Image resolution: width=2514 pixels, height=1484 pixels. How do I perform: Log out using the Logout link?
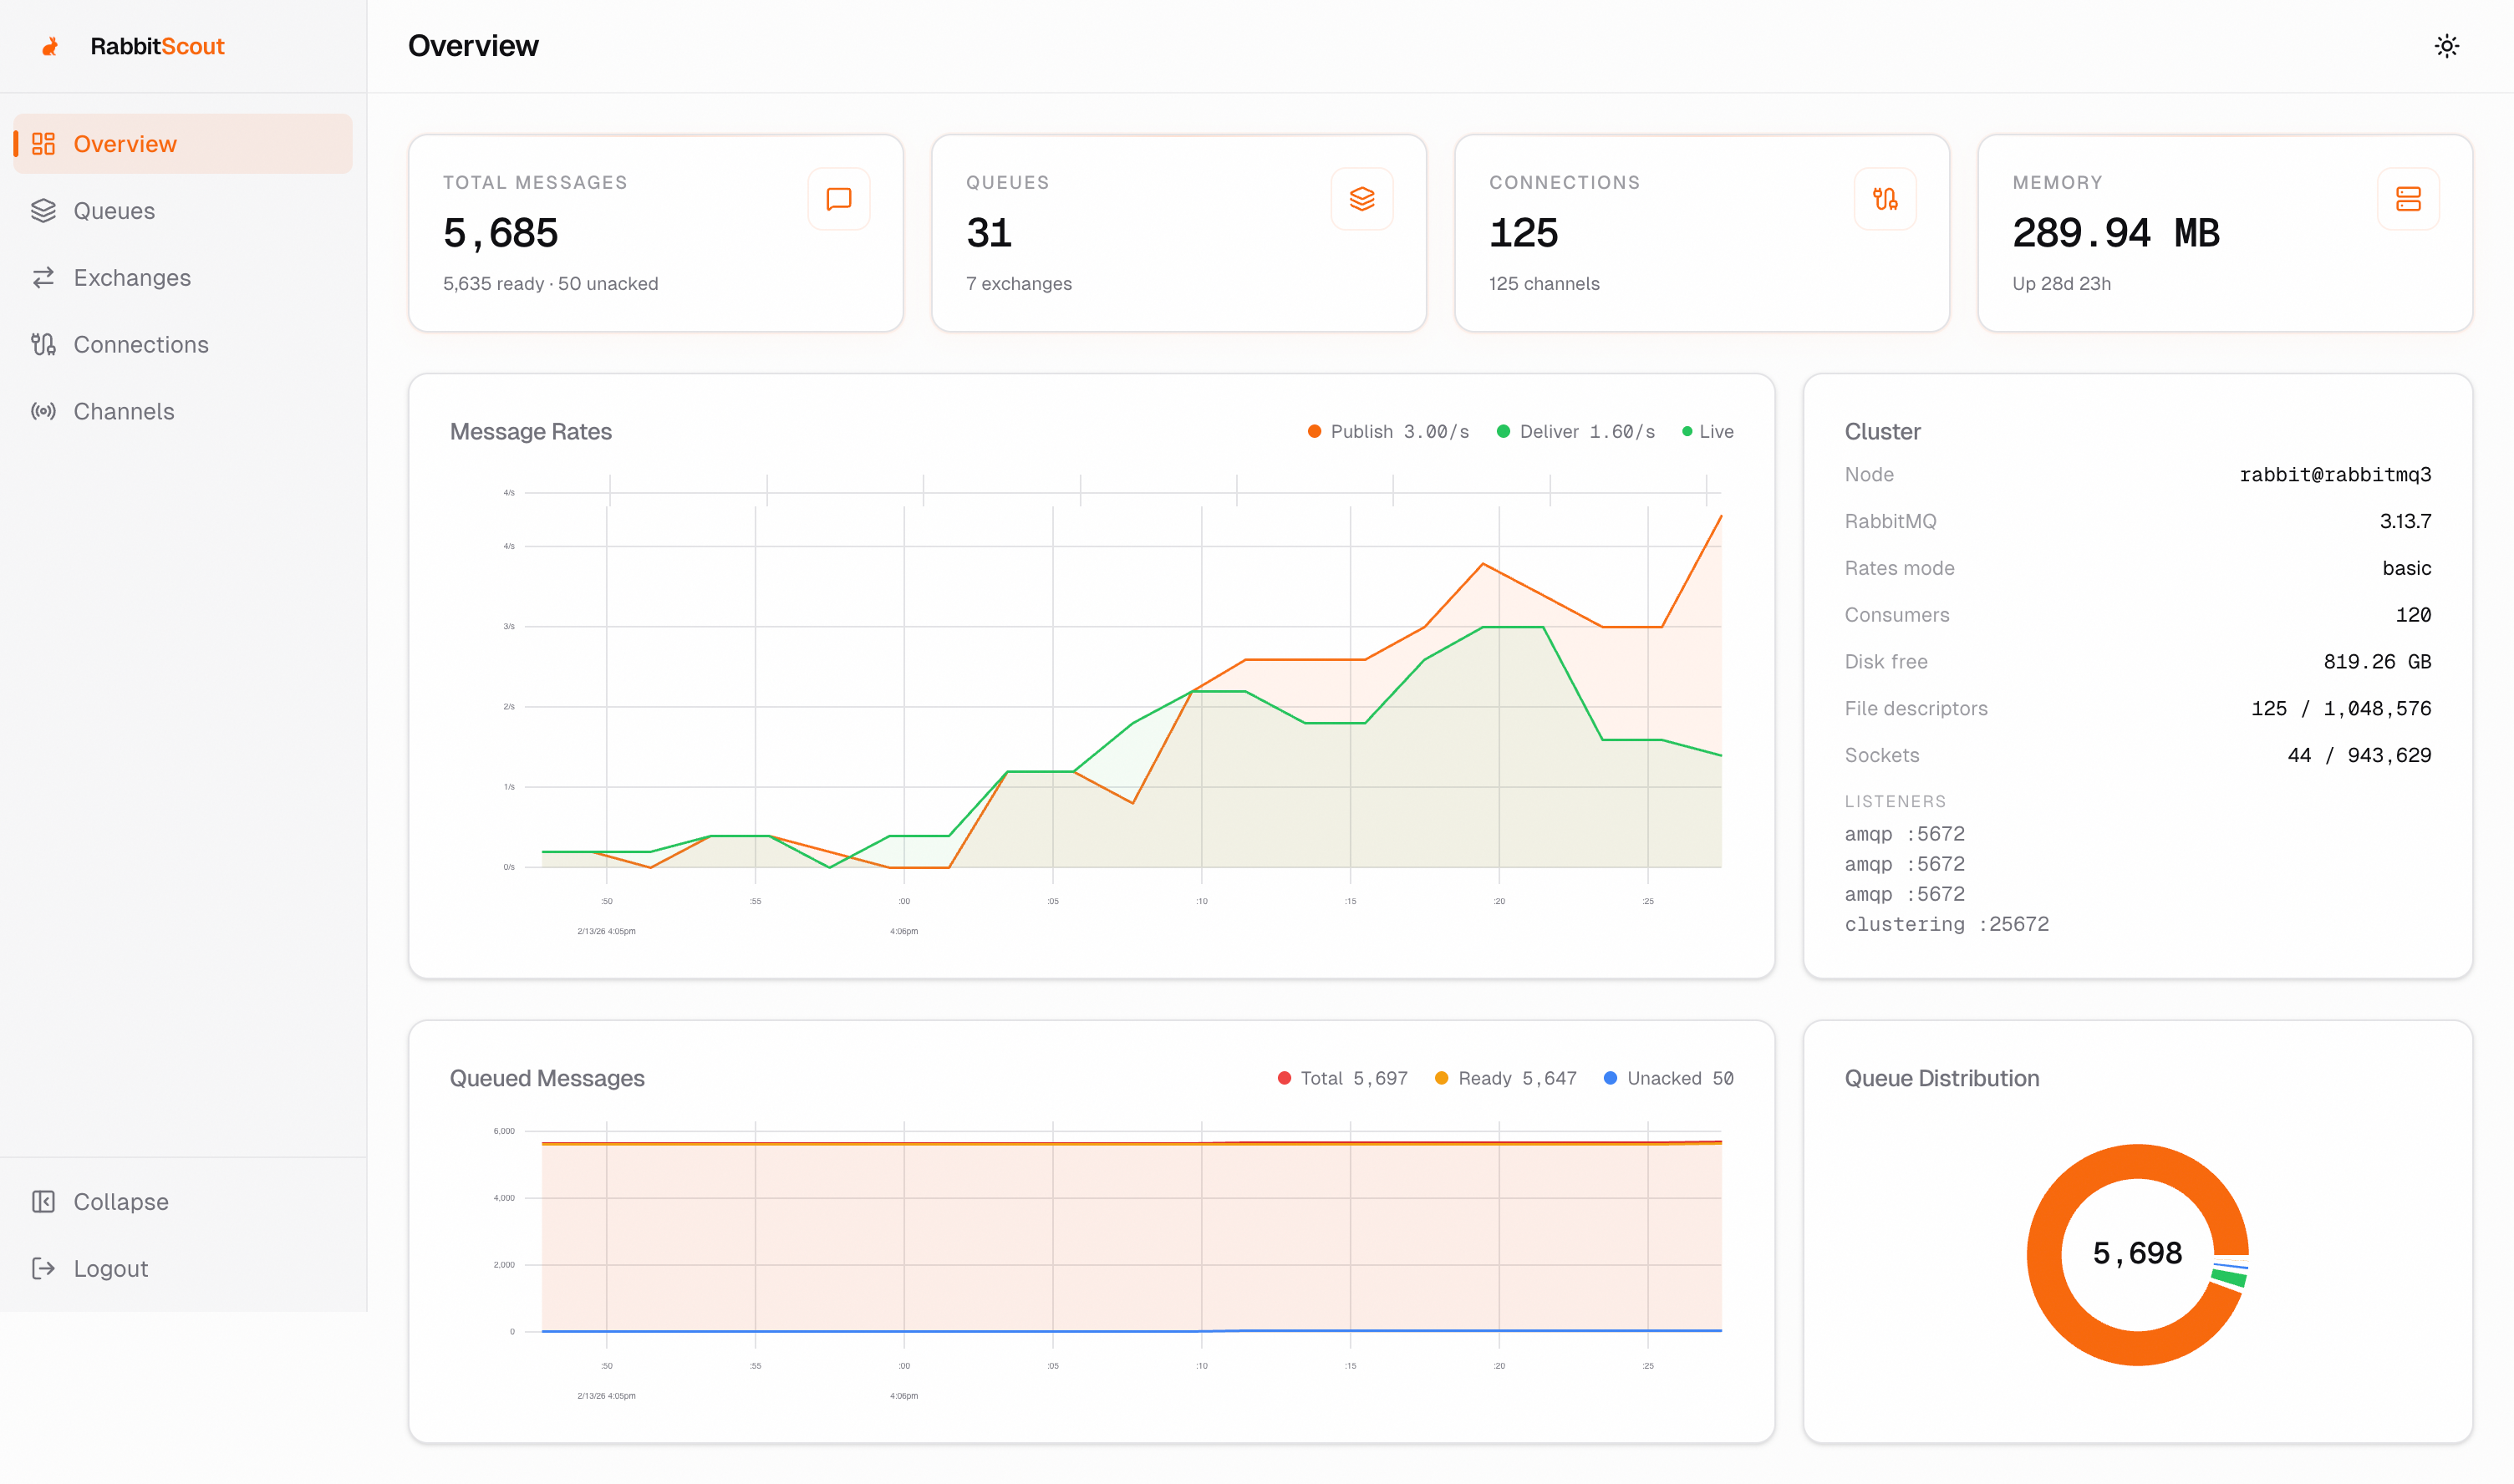pyautogui.click(x=110, y=1269)
